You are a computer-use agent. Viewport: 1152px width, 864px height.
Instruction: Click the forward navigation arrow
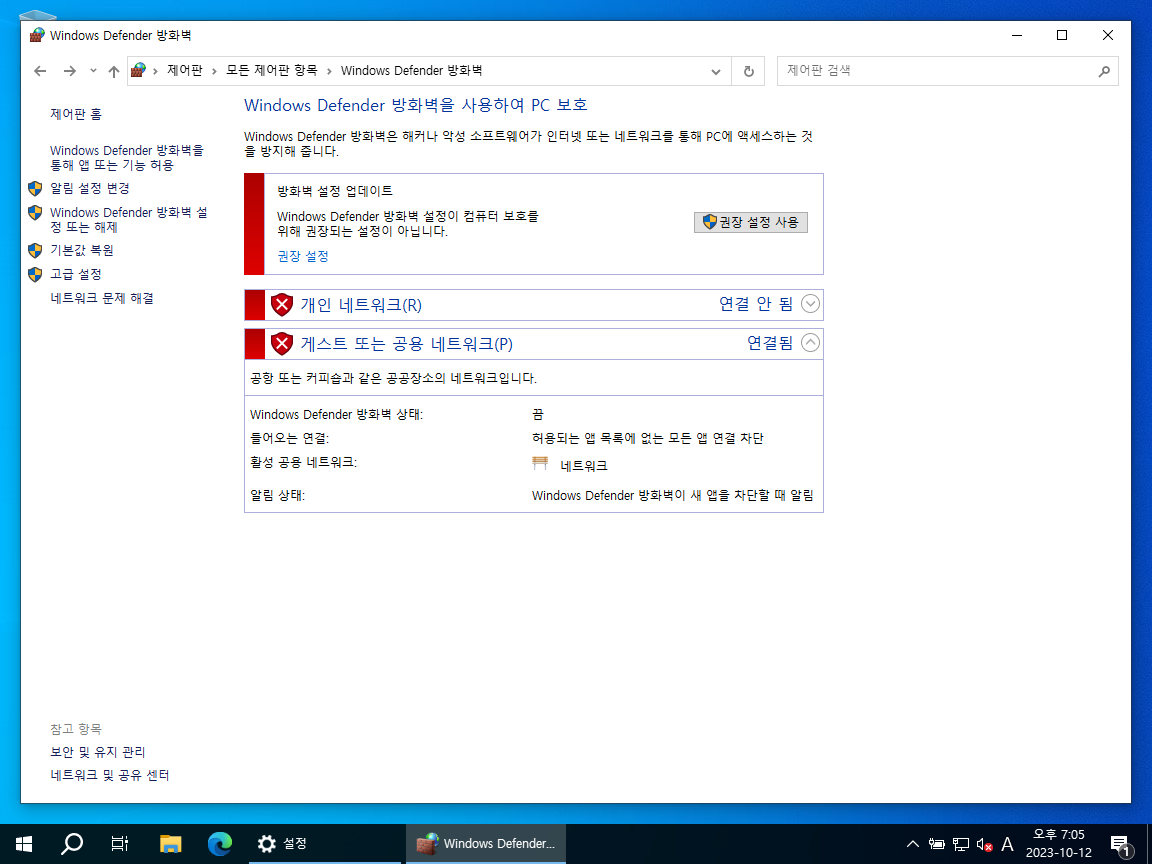[70, 71]
